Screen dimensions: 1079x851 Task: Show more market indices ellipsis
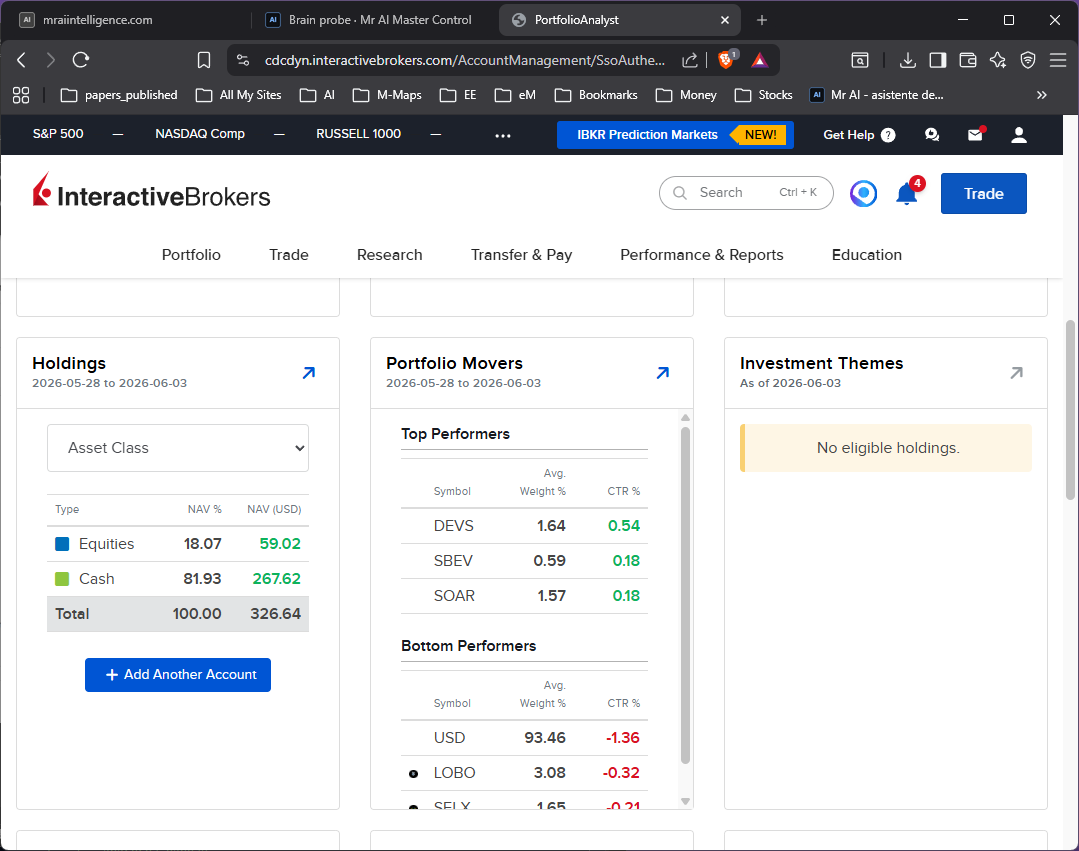[503, 136]
